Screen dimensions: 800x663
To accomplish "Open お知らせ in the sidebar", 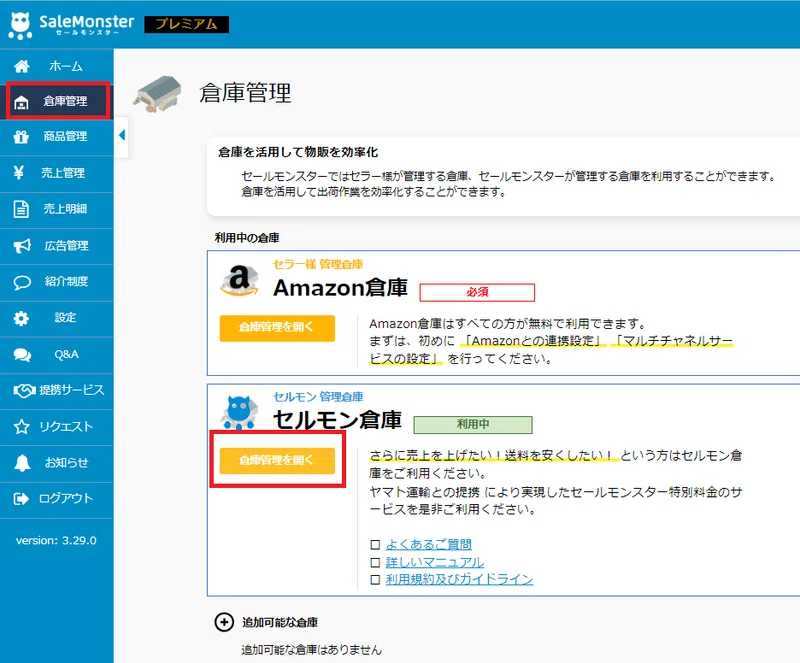I will click(66, 462).
